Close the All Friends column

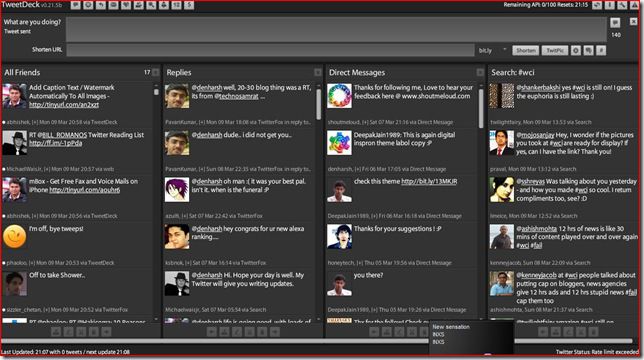coord(156,72)
